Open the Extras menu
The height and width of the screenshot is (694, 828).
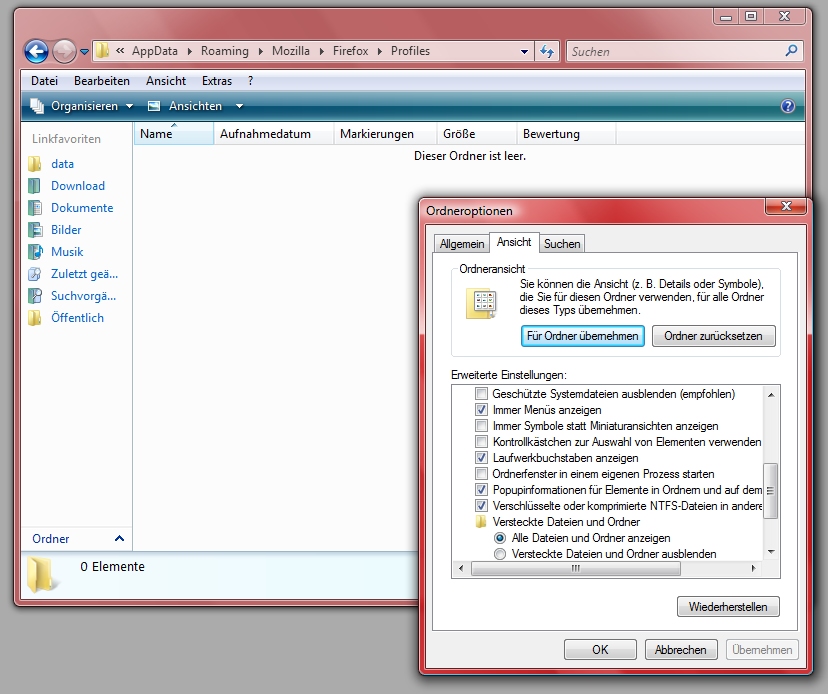pyautogui.click(x=217, y=81)
